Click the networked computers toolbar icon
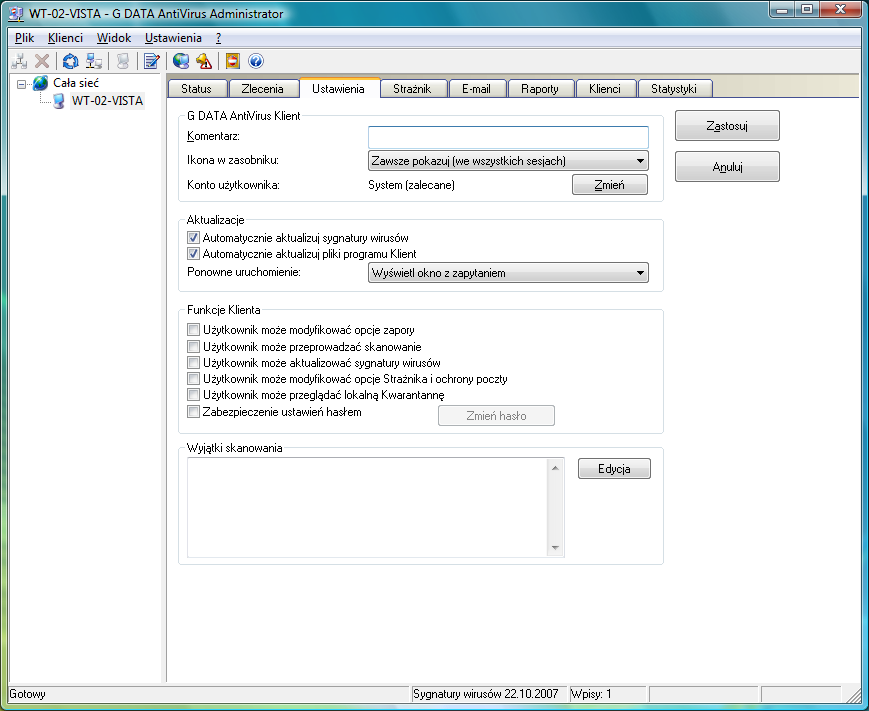This screenshot has height=711, width=869. pos(94,61)
